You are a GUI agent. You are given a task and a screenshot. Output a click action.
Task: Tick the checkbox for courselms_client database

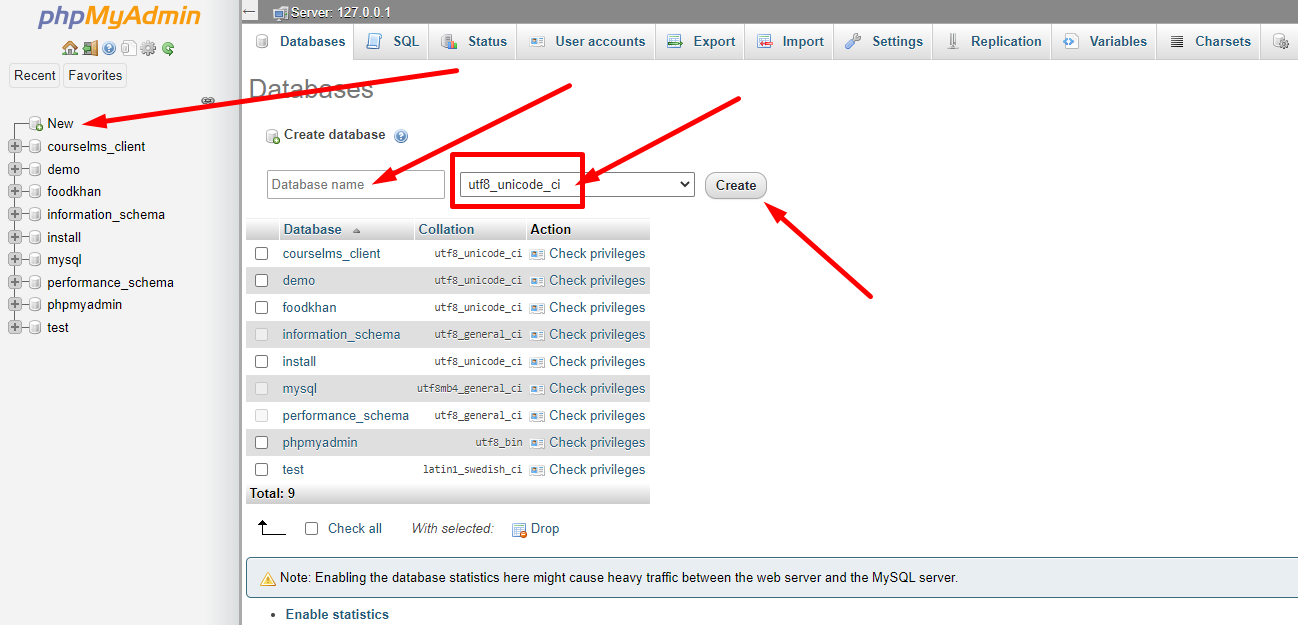click(261, 254)
